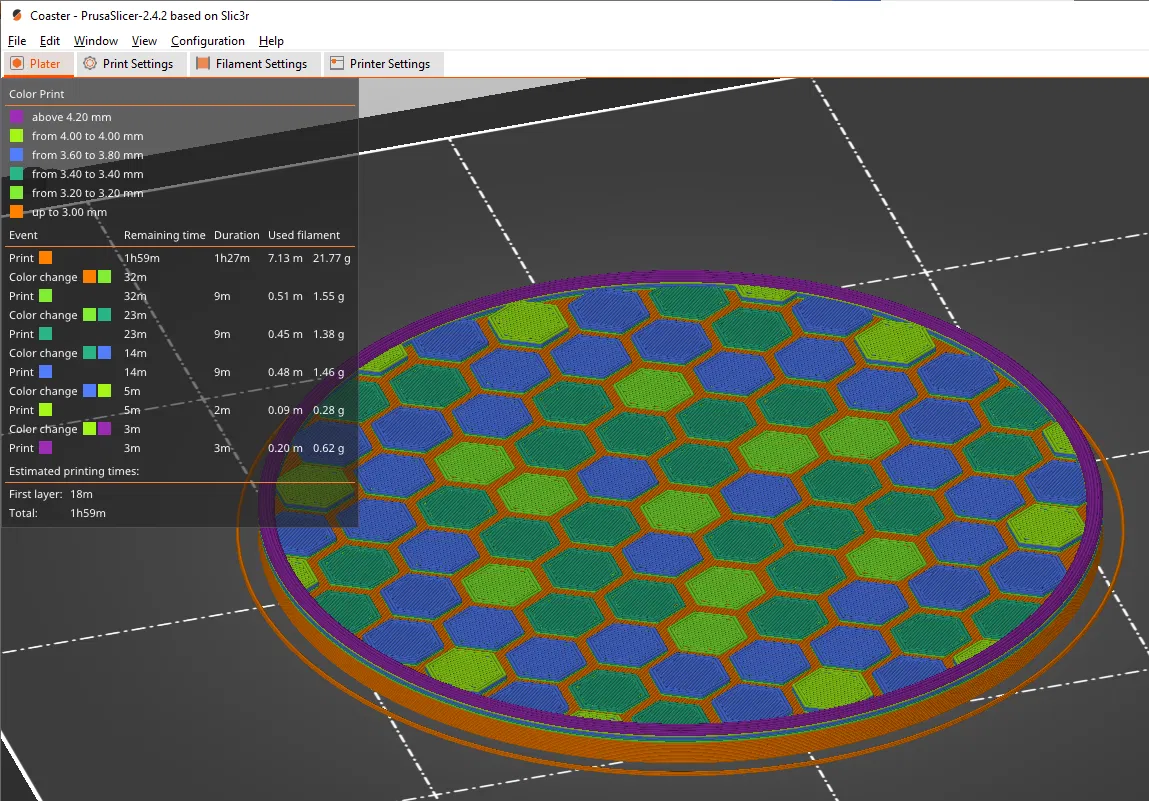Open the Window menu

point(95,41)
